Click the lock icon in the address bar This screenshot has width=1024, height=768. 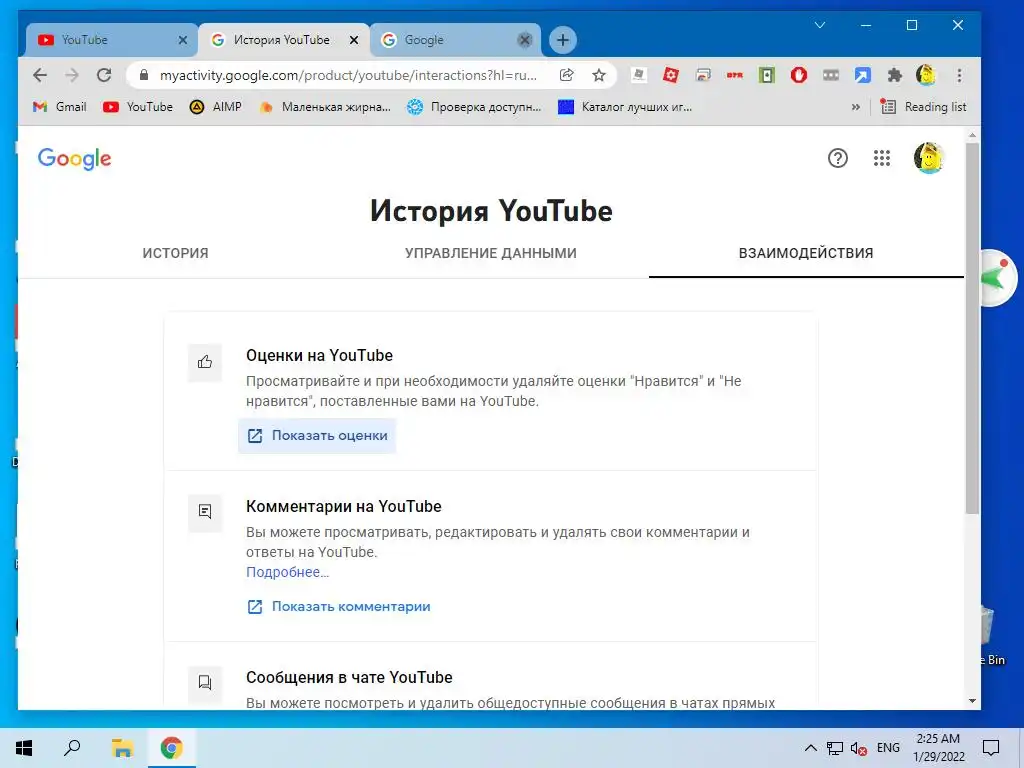coord(144,75)
